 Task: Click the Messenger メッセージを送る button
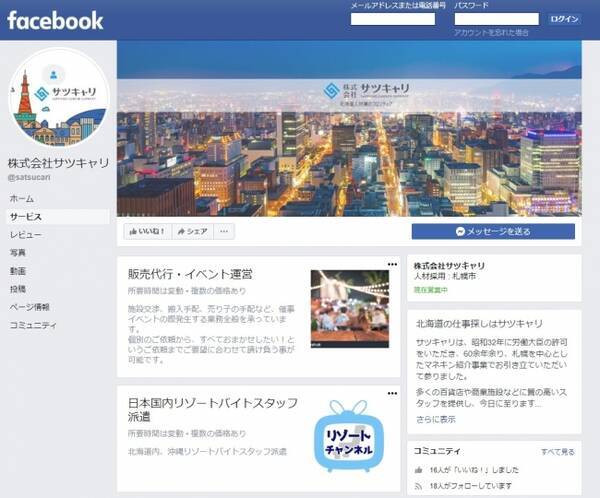(x=493, y=231)
